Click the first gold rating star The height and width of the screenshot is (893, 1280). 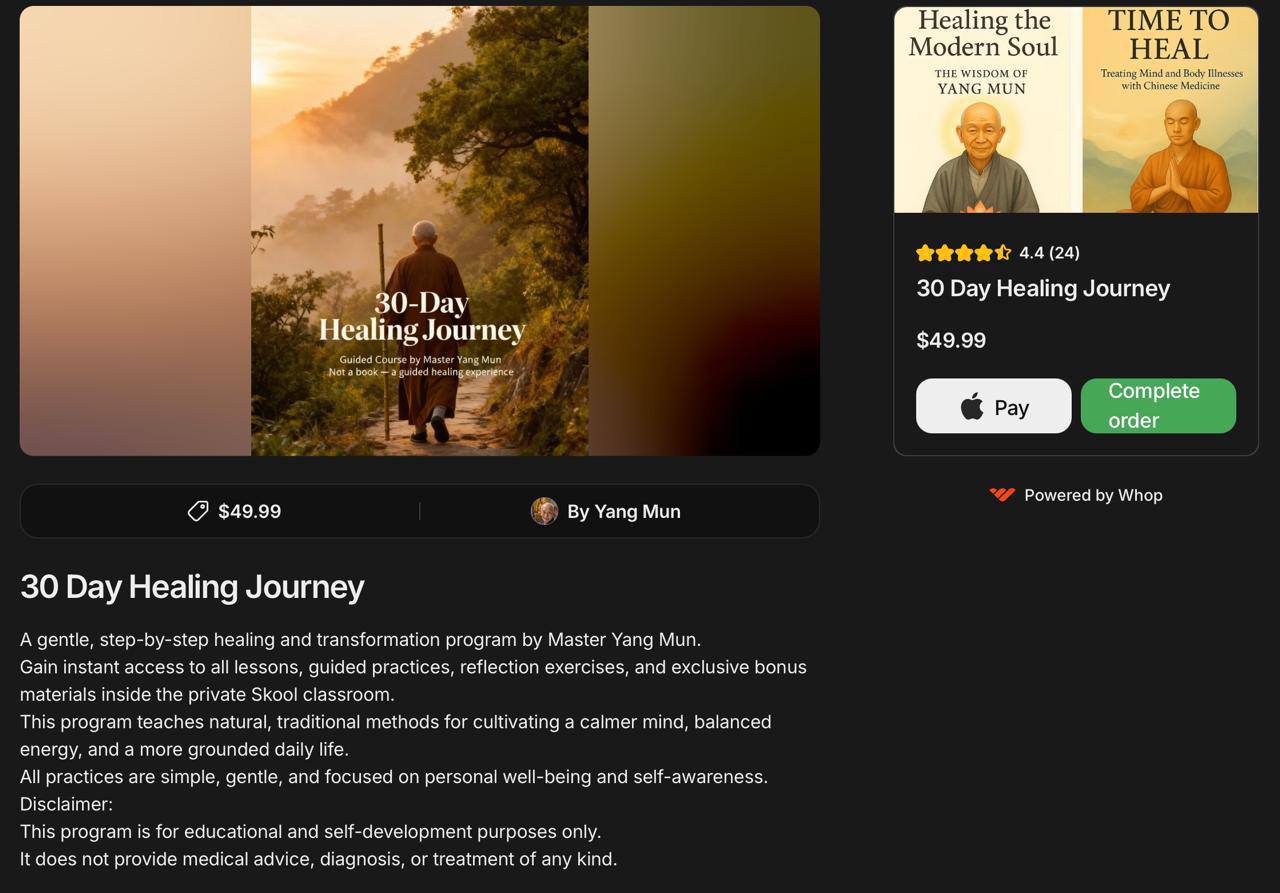point(925,253)
